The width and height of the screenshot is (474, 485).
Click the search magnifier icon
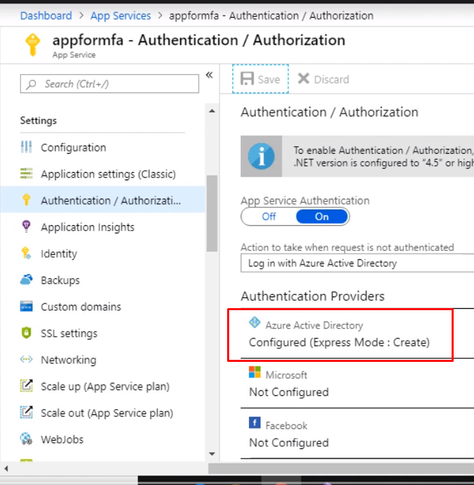click(x=31, y=84)
